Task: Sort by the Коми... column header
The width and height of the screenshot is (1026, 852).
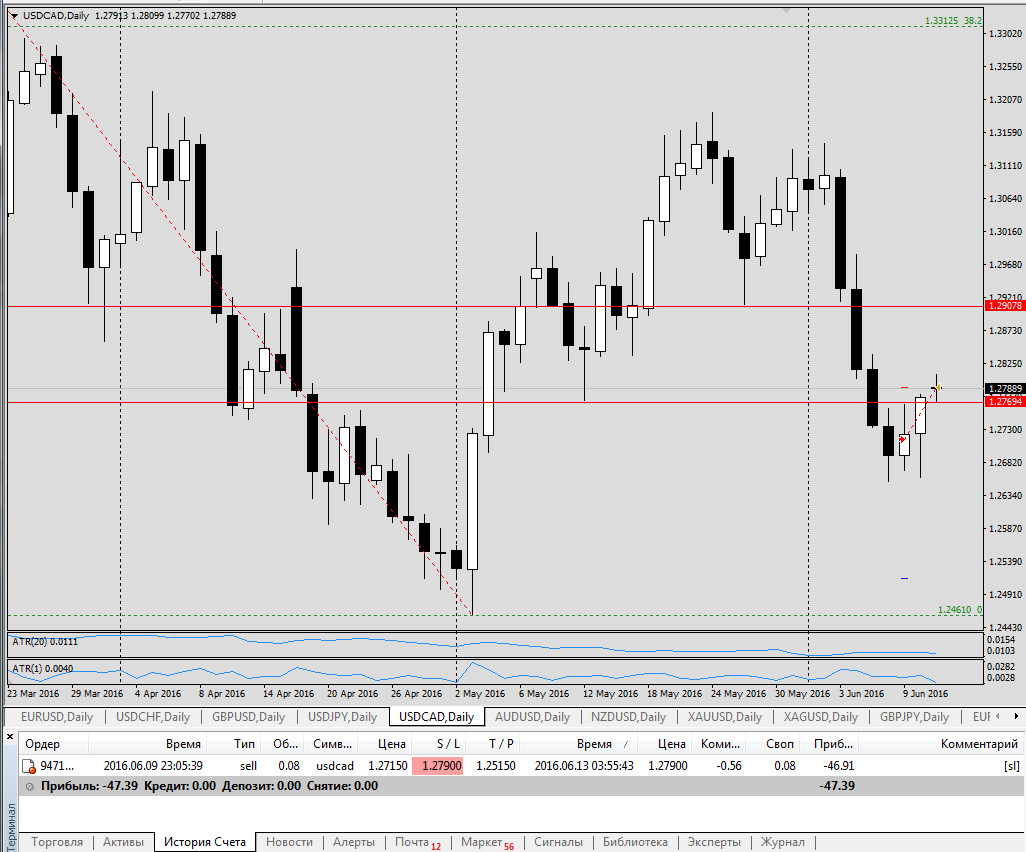Action: click(x=720, y=744)
